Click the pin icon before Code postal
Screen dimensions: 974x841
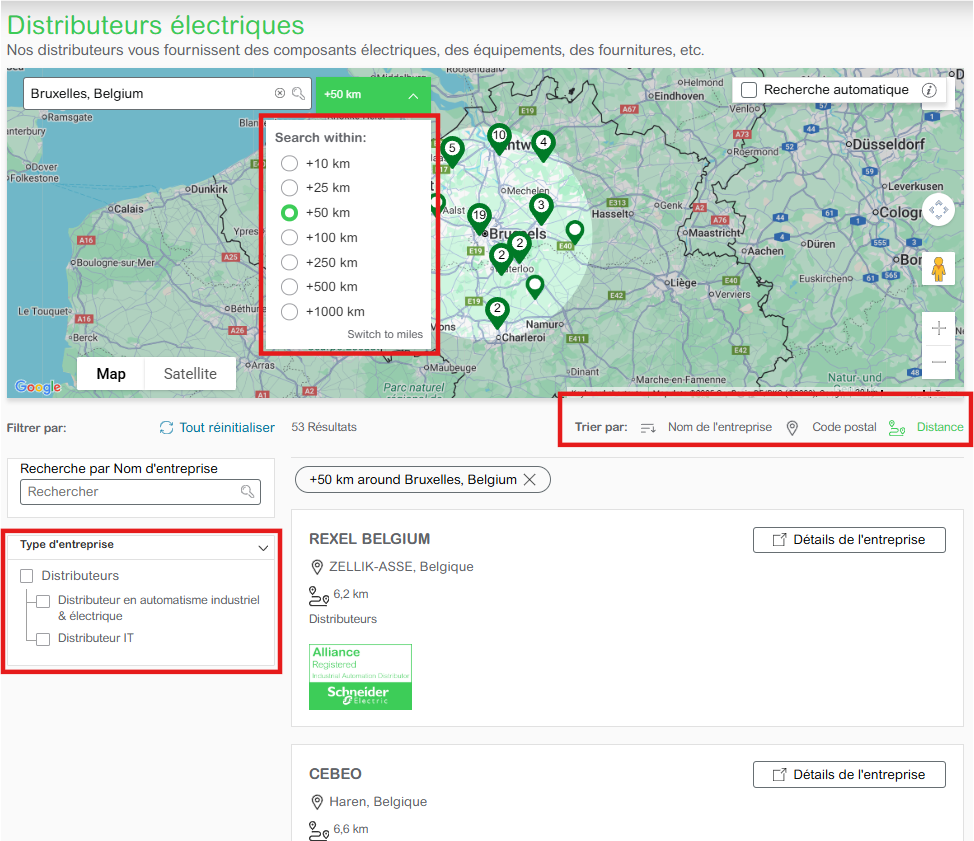(792, 427)
